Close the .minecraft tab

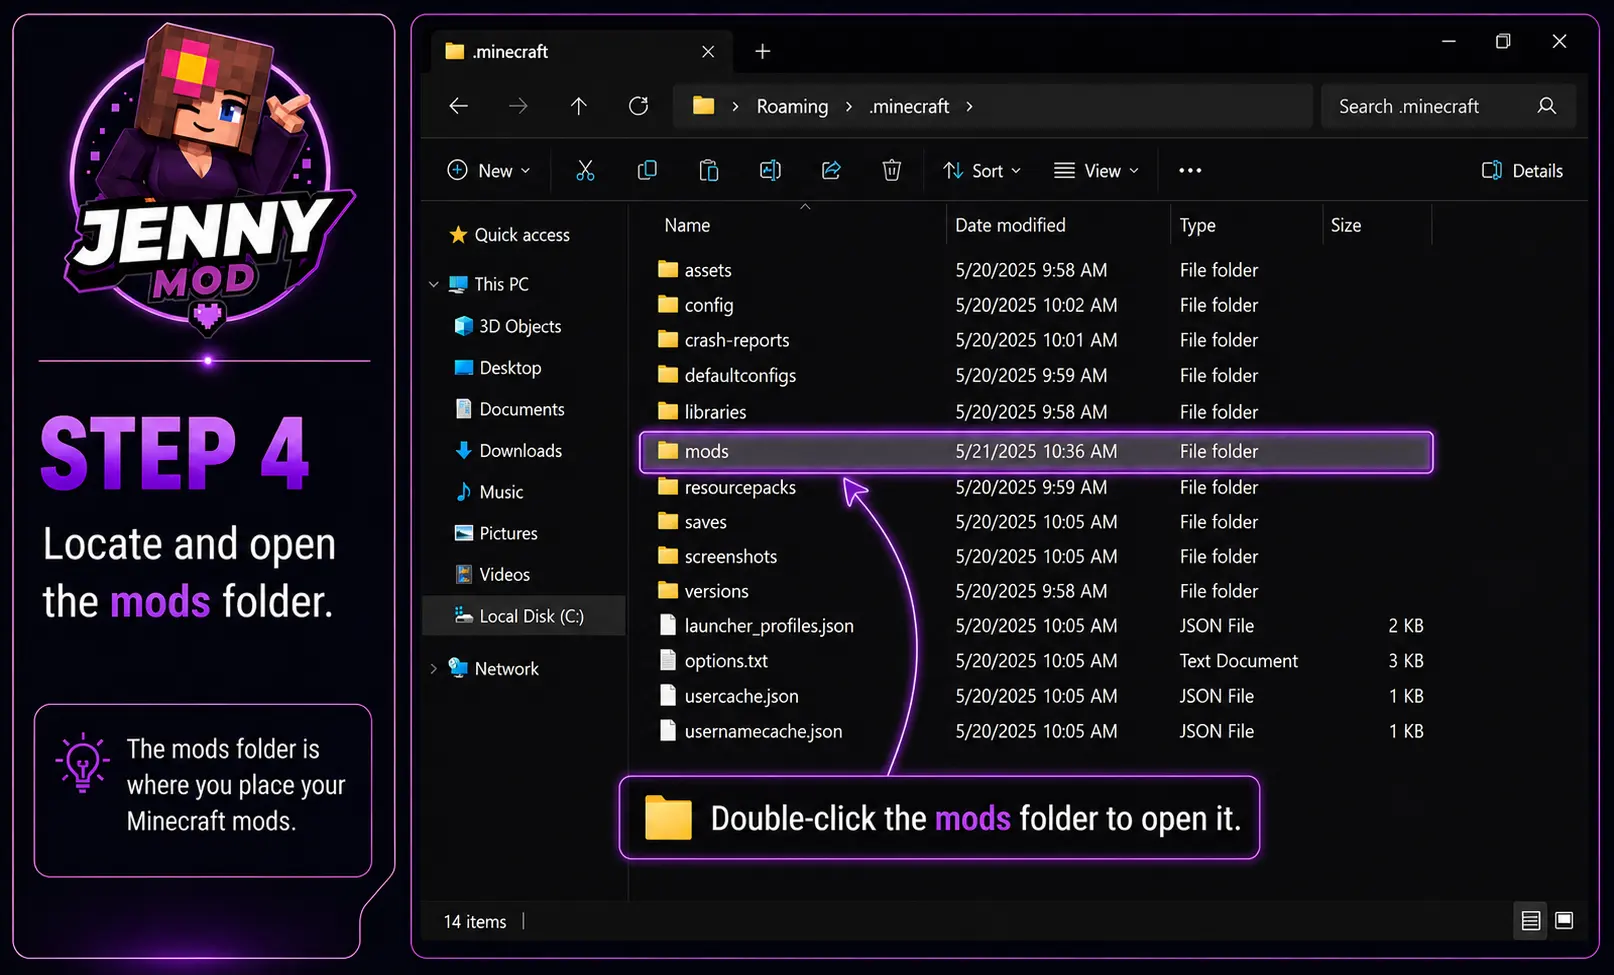[708, 51]
